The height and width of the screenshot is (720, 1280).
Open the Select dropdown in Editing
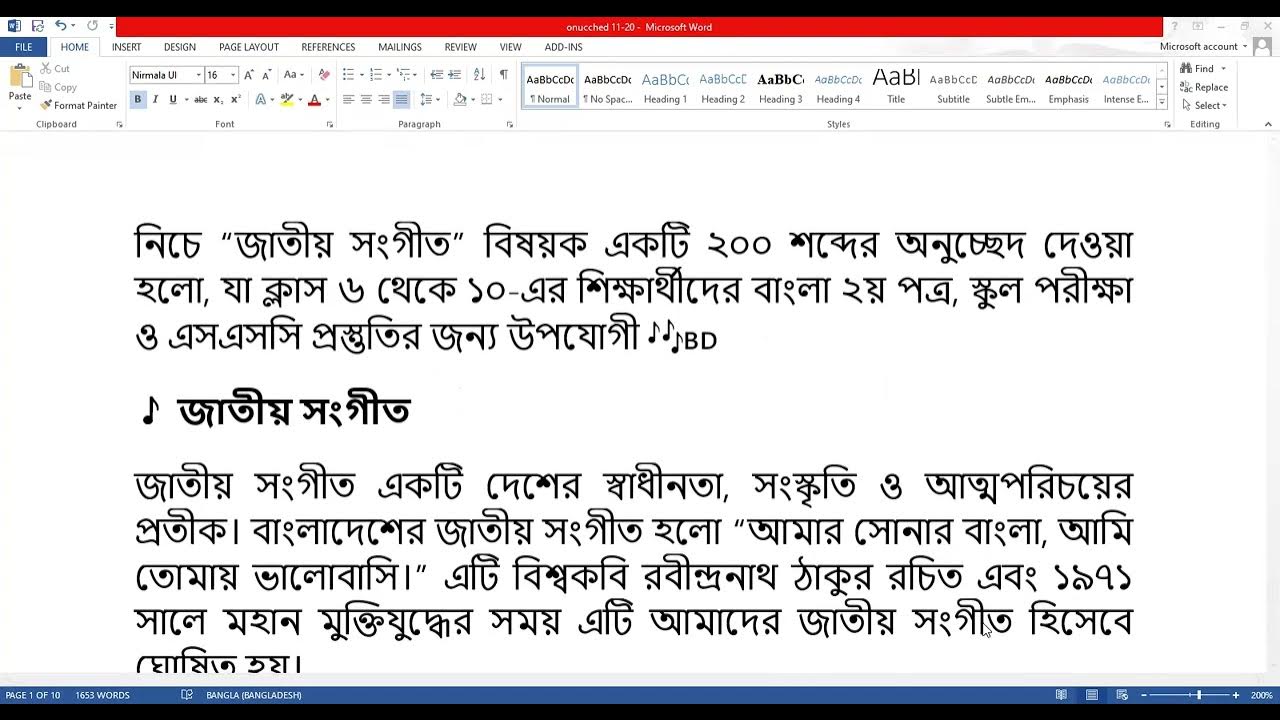(x=1204, y=105)
